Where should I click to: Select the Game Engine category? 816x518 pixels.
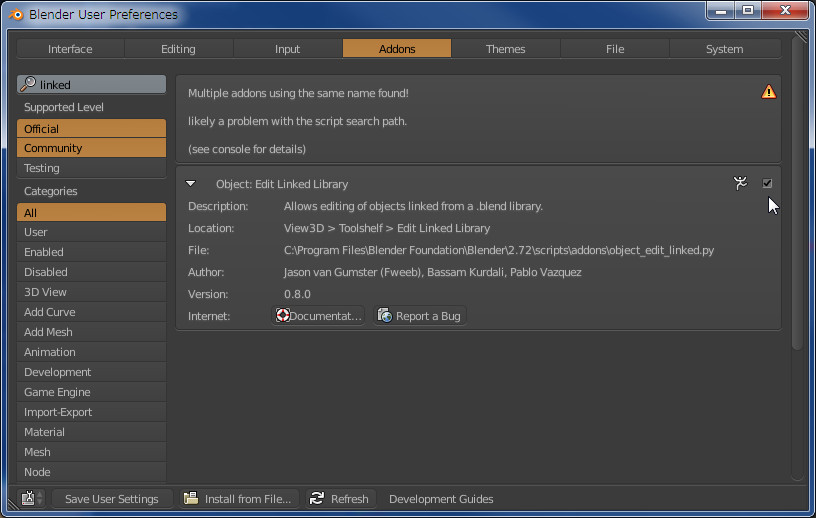tap(92, 392)
